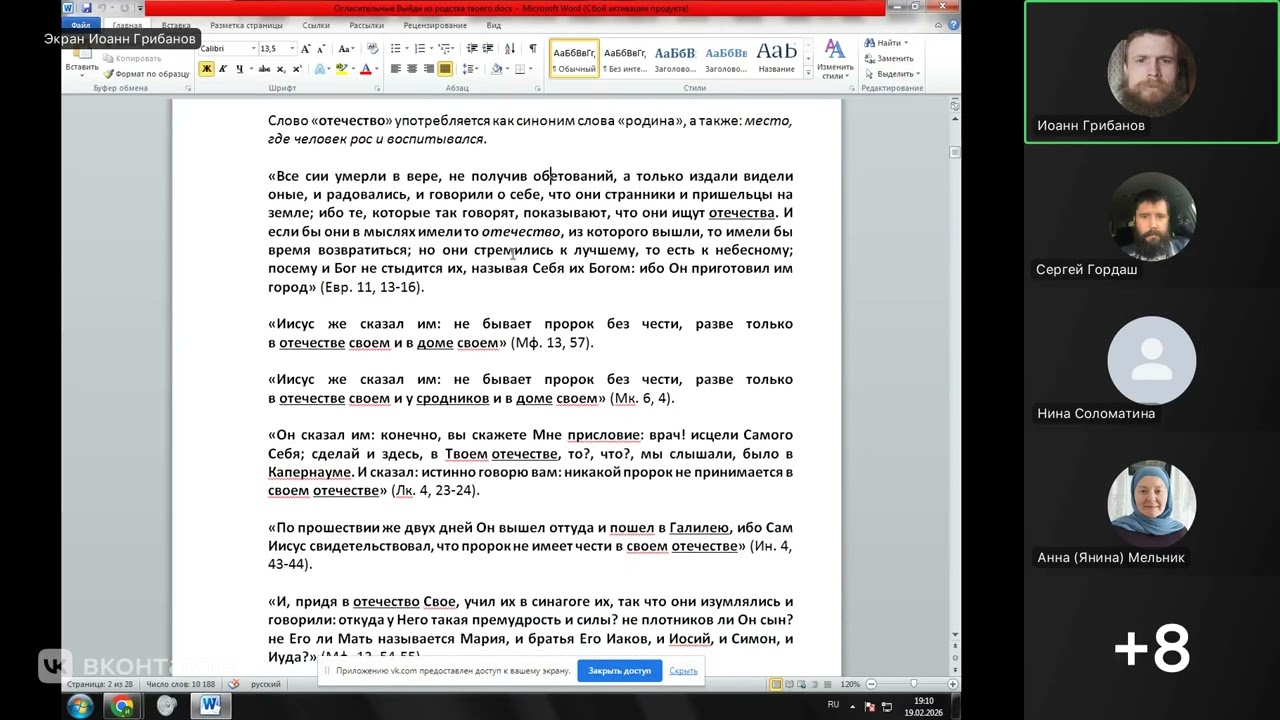This screenshot has height=720, width=1280.
Task: Increase font size with Grow Font
Action: click(305, 48)
